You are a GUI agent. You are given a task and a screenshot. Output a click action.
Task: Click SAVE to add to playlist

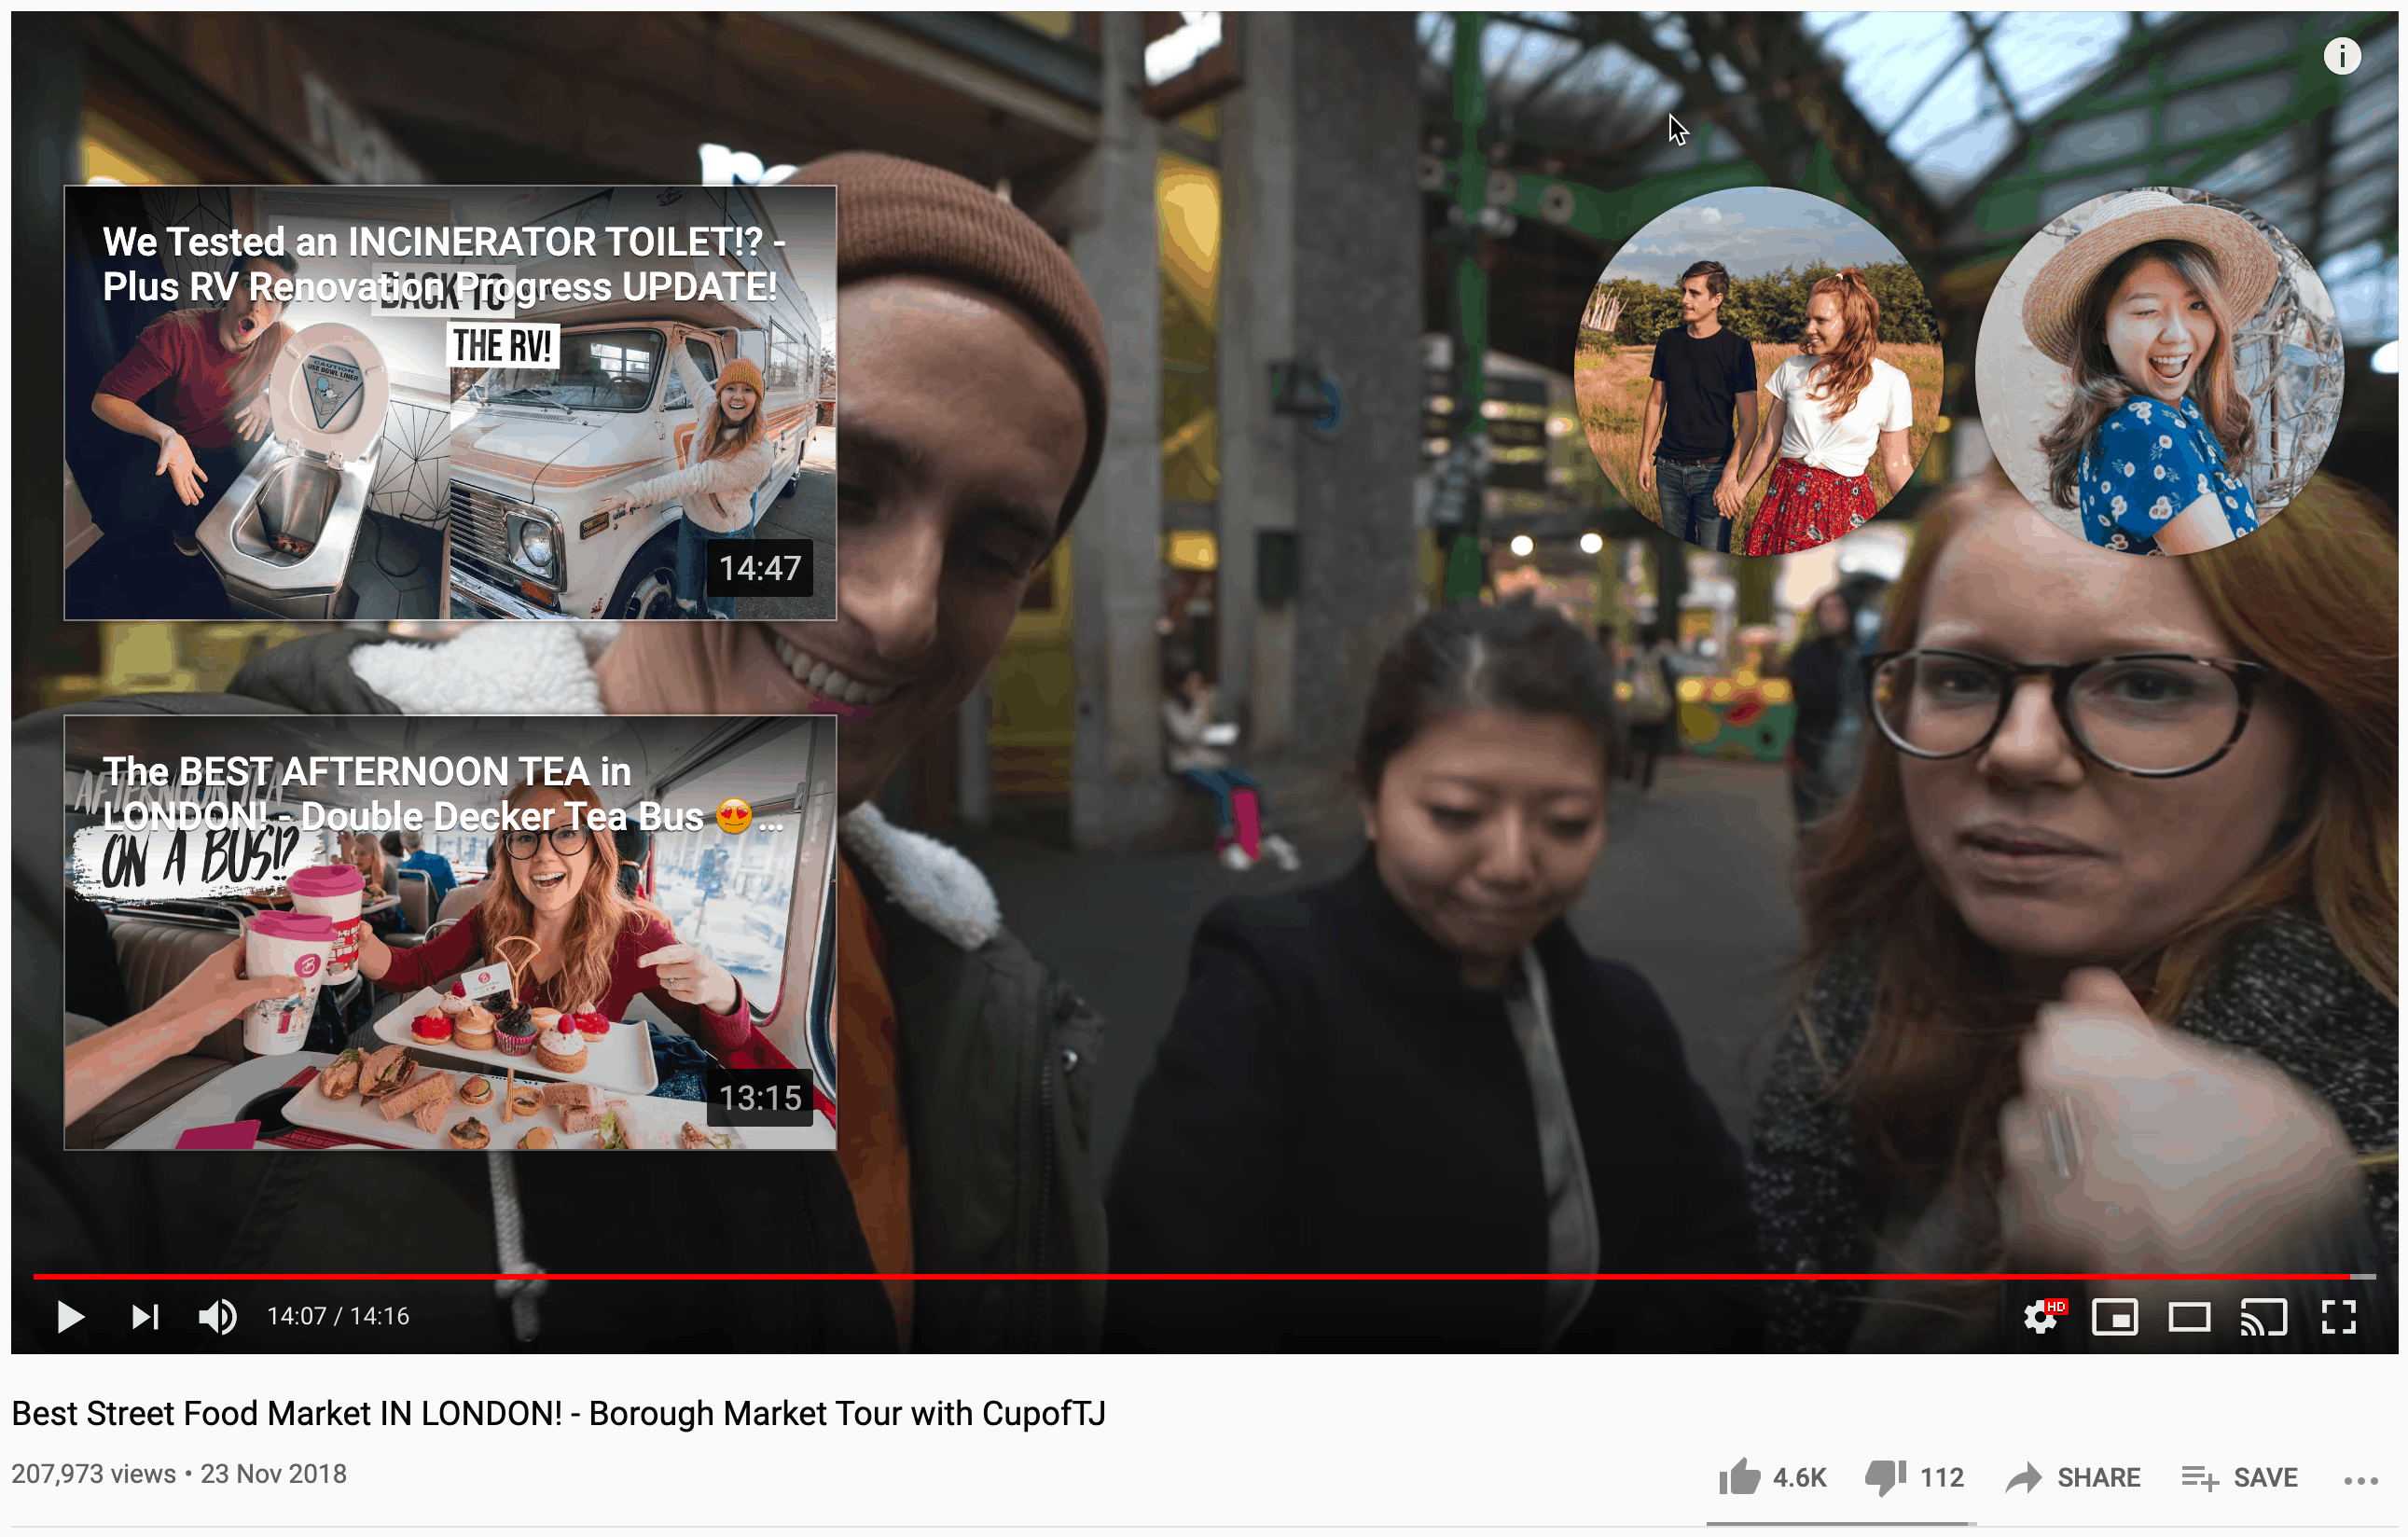(2240, 1477)
